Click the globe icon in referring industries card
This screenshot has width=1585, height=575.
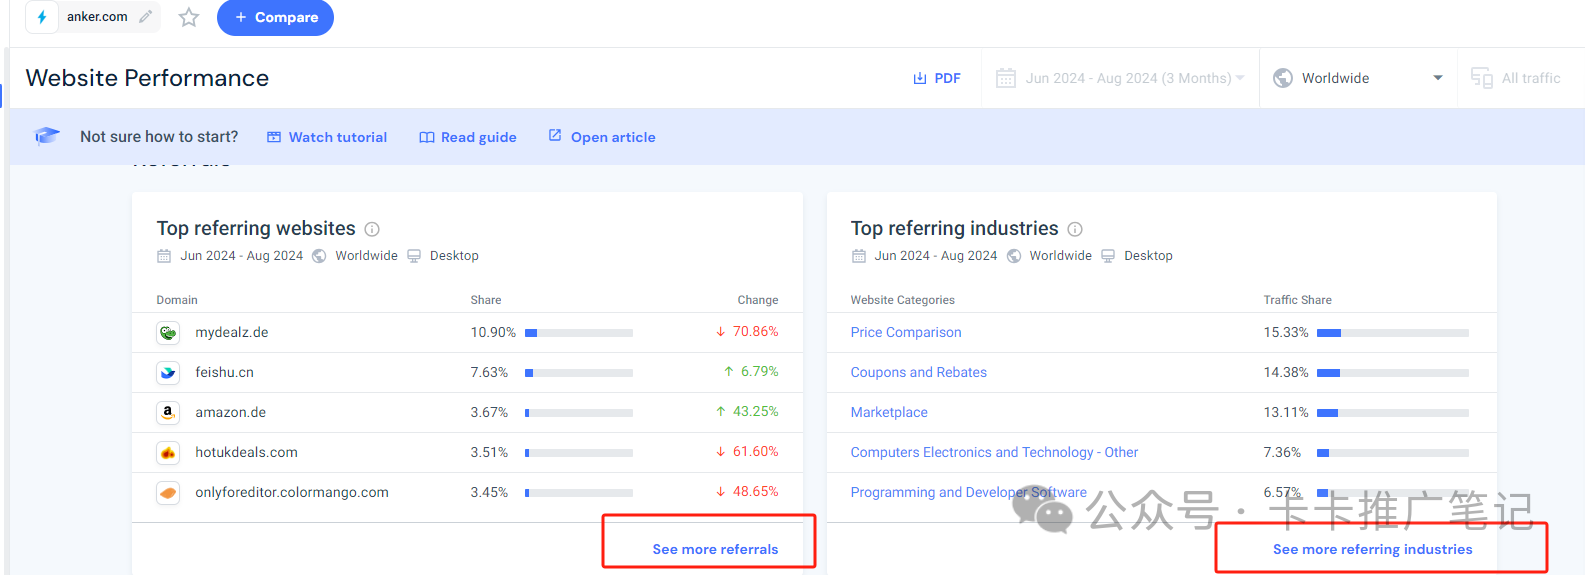coord(1014,256)
